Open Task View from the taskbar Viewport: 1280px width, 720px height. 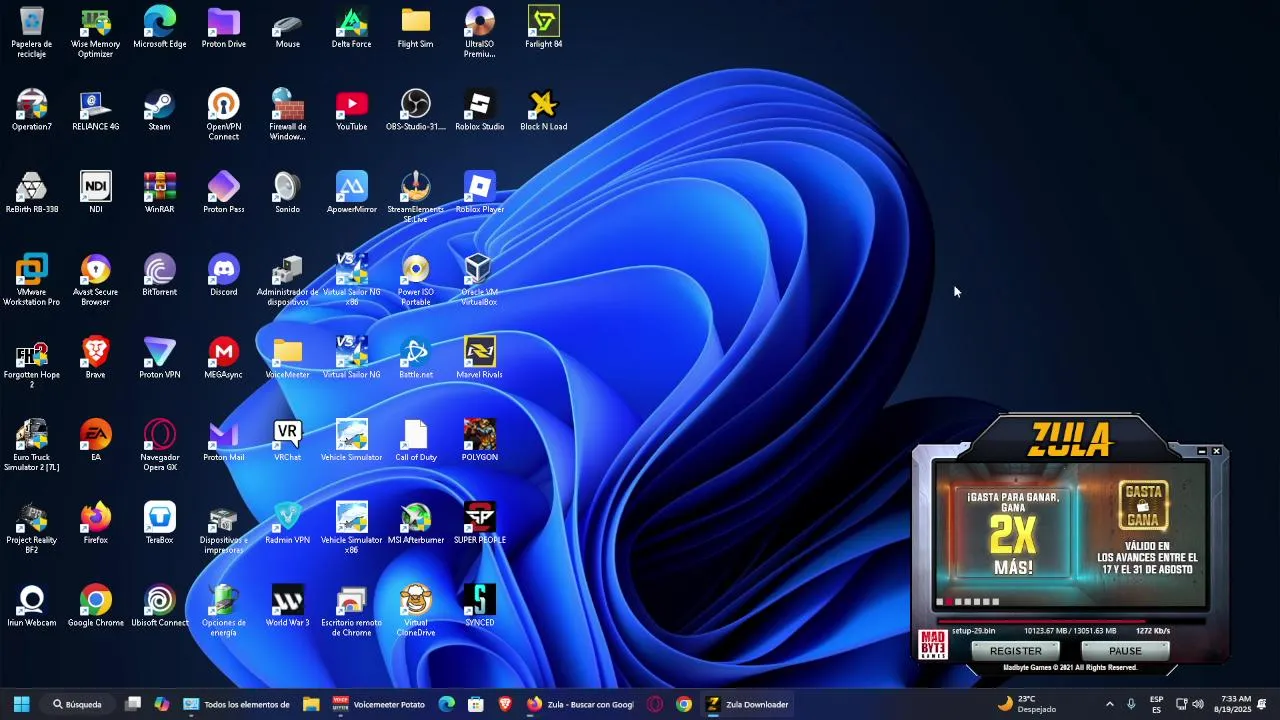point(133,704)
